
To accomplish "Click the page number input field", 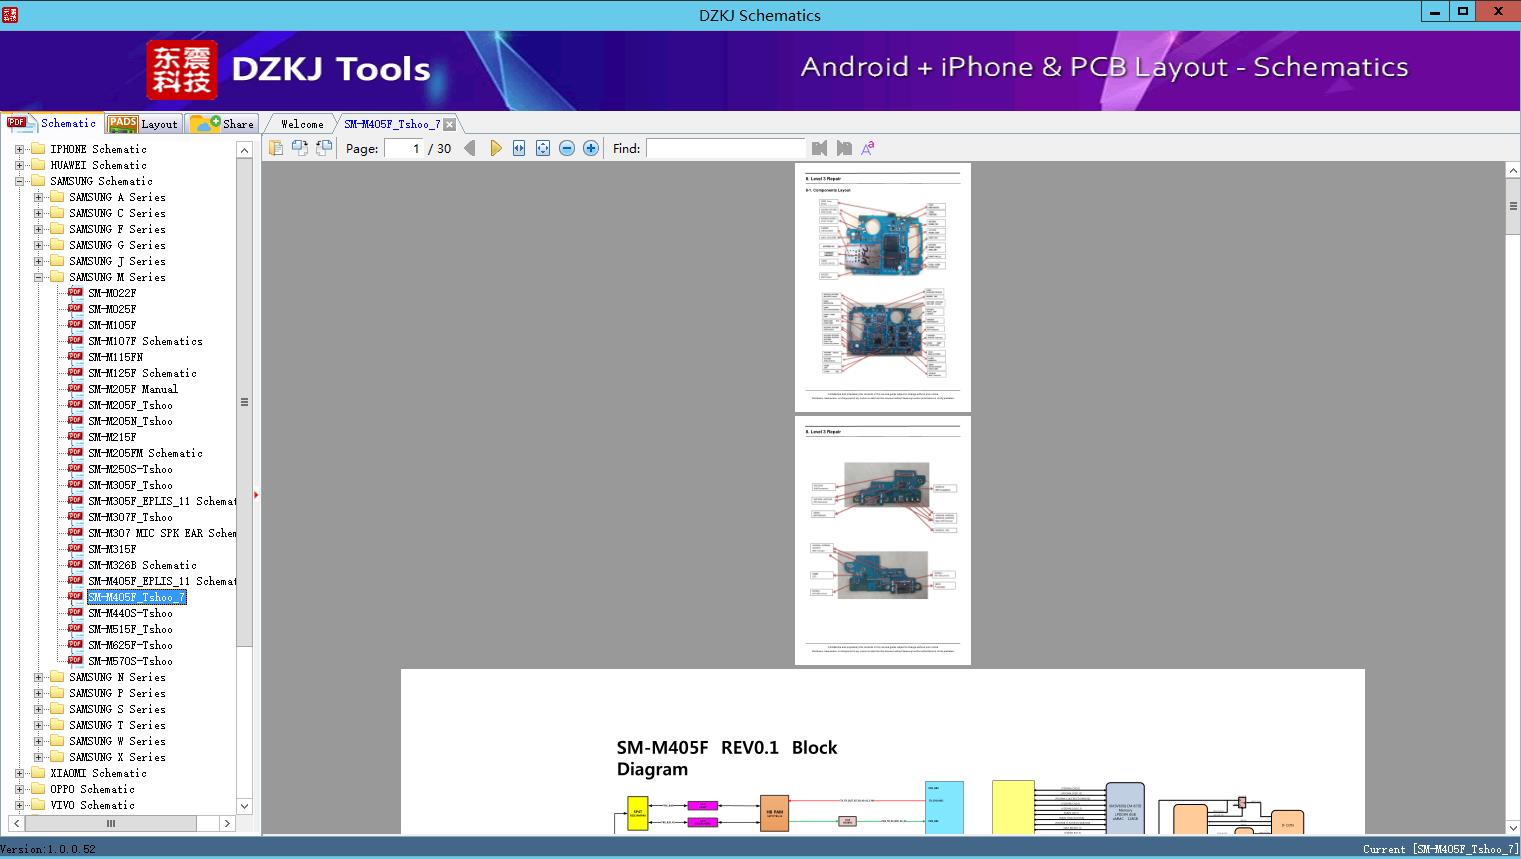I will tap(404, 148).
